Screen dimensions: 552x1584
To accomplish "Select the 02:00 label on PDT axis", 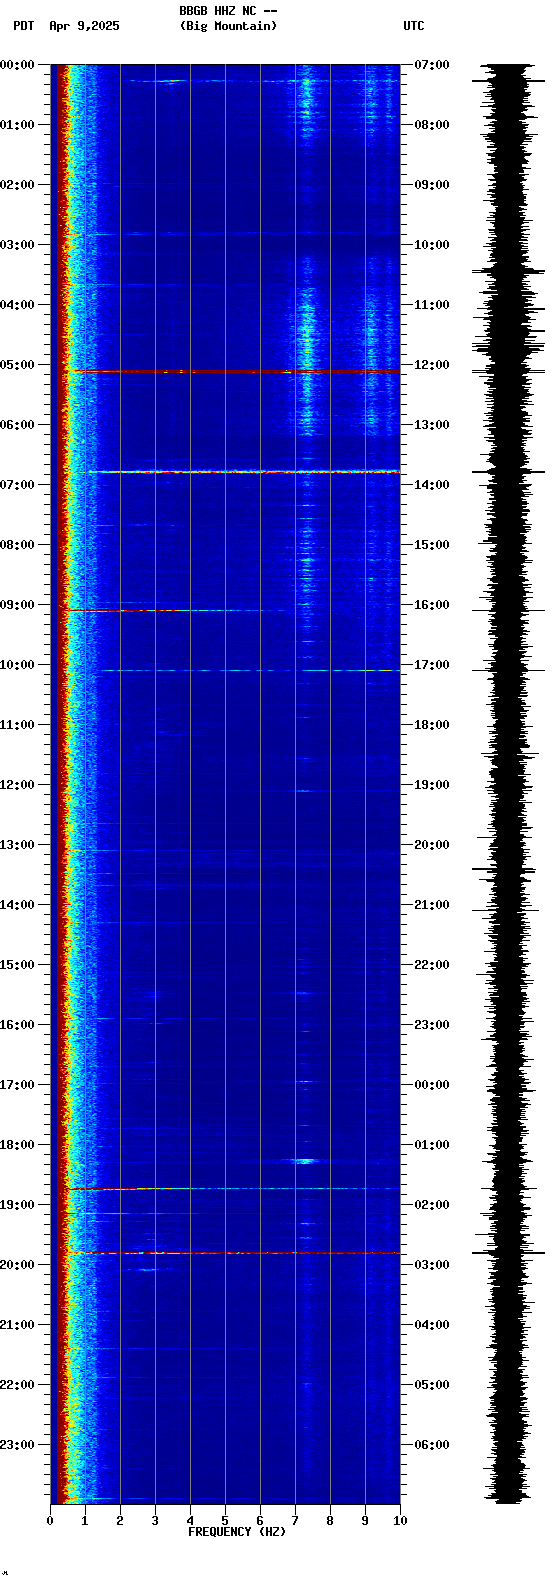I will click(x=17, y=185).
